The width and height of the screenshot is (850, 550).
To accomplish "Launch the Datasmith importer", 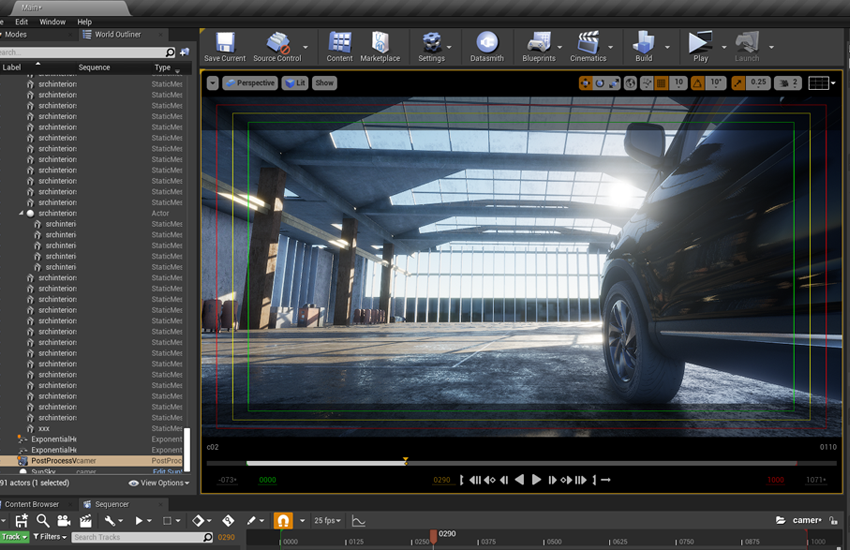I will point(487,47).
